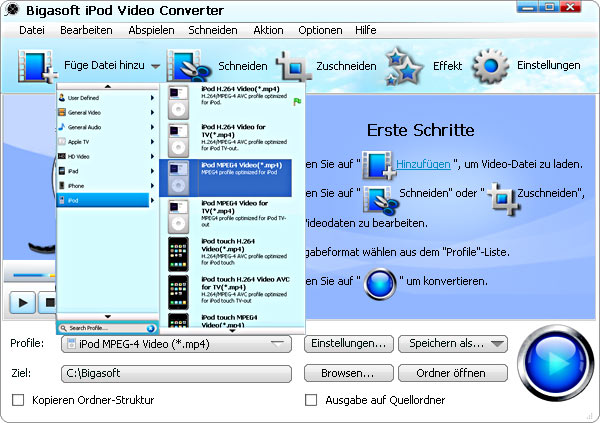Open the Profile combo box dropdown
Screen dimensions: 600x423
click(x=278, y=343)
